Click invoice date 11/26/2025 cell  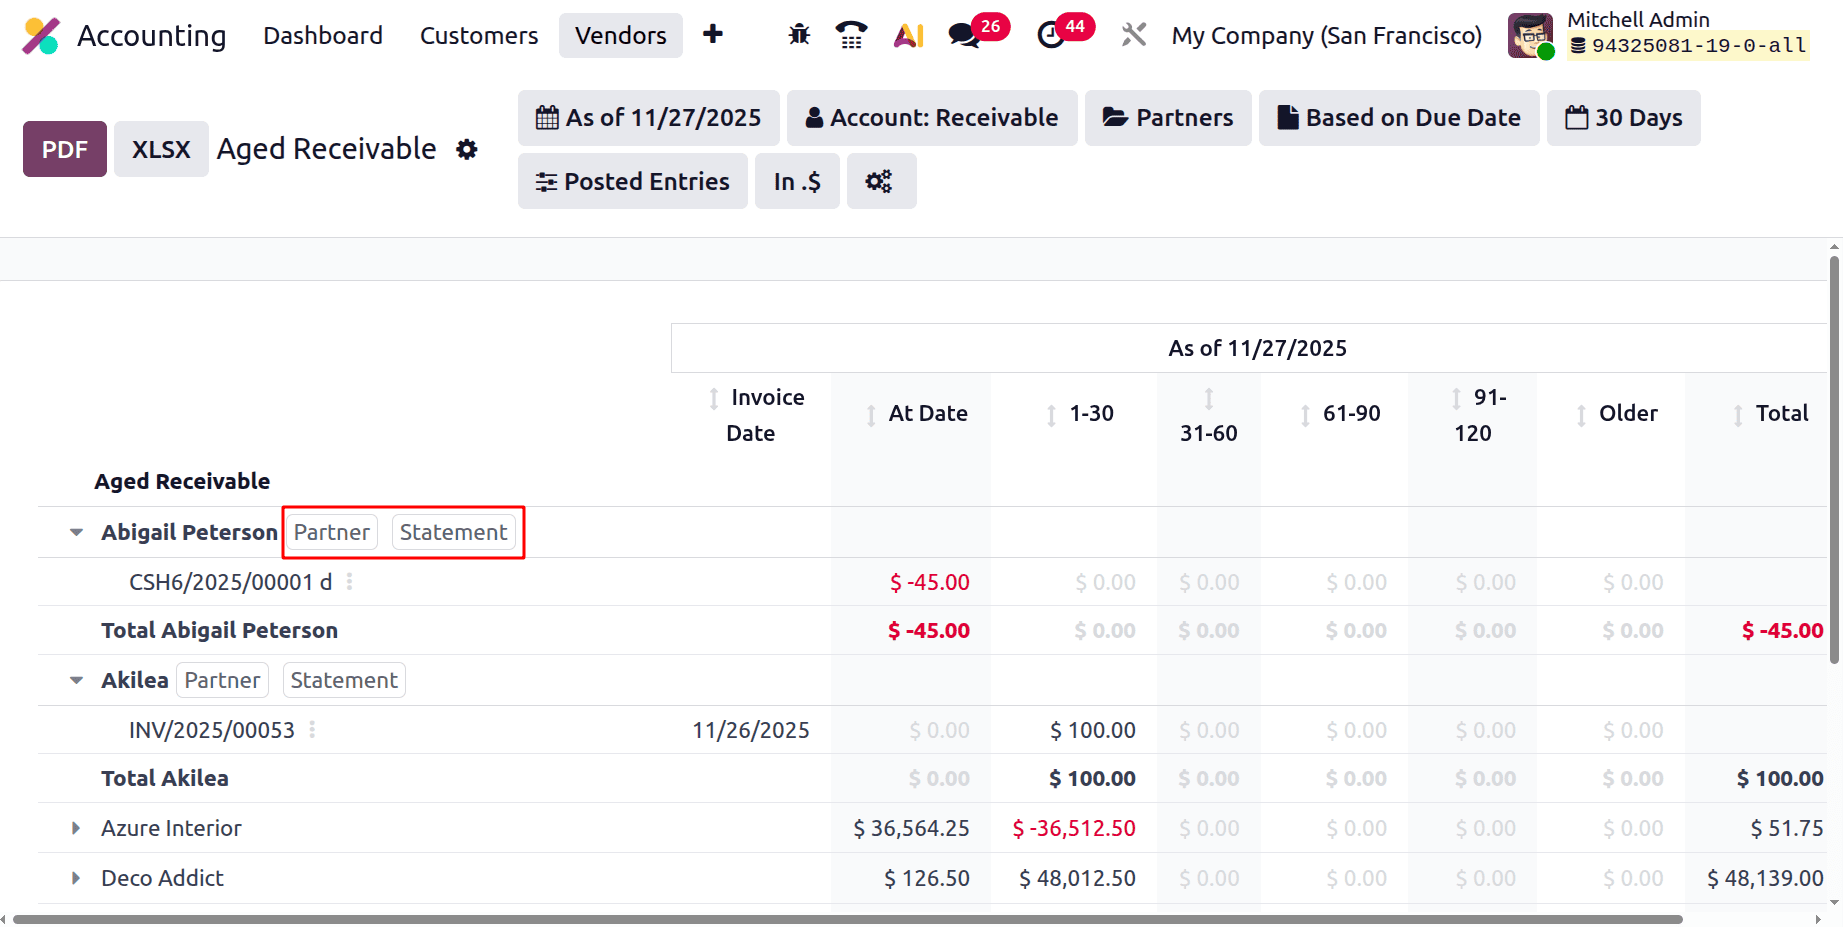coord(750,730)
